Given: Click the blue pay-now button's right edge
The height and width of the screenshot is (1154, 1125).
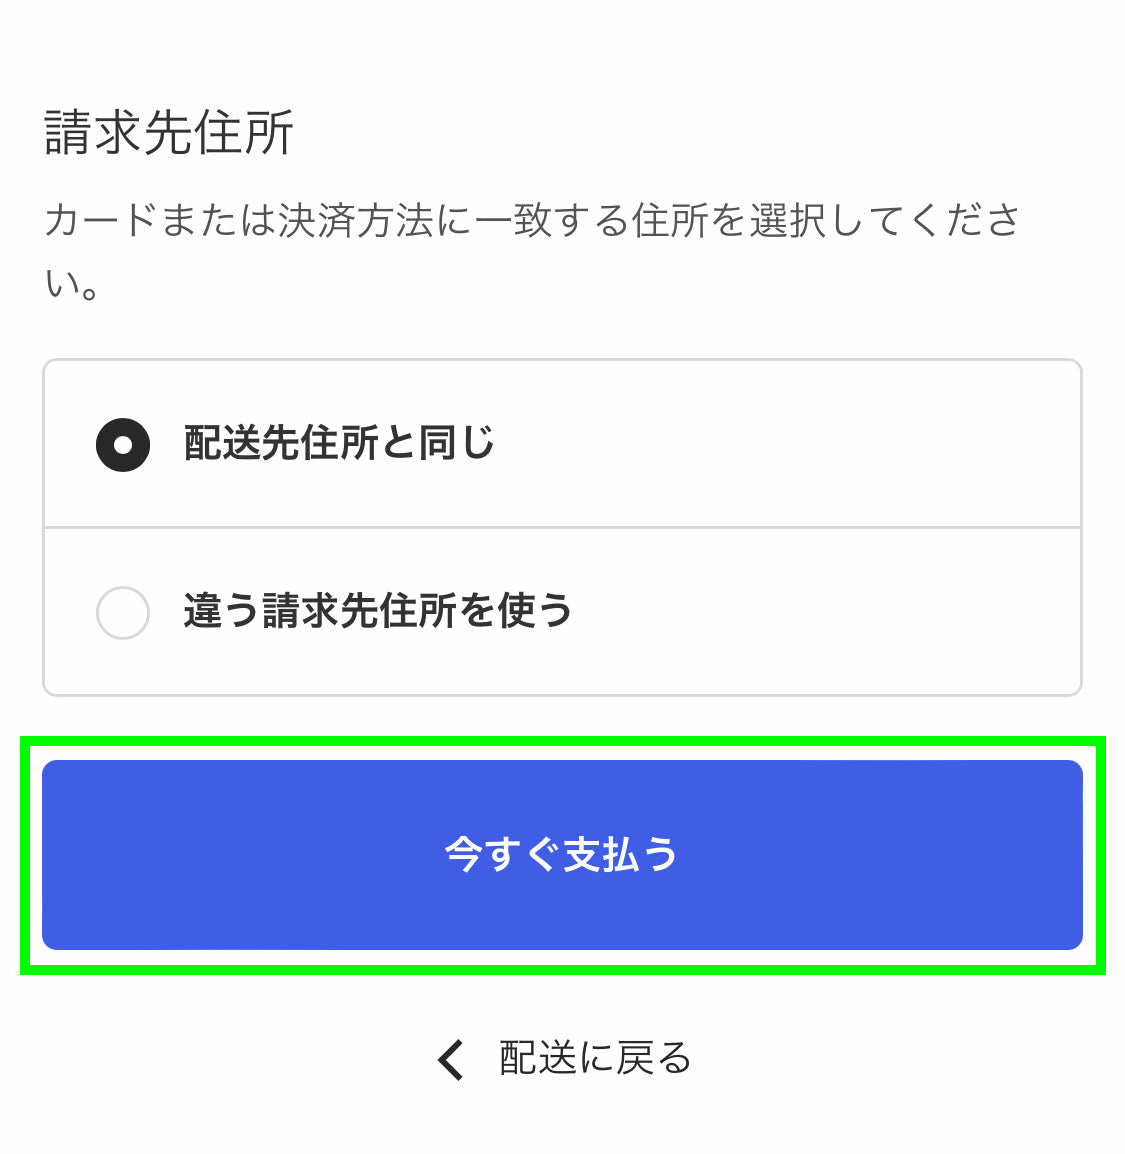Looking at the screenshot, I should click(x=1055, y=855).
